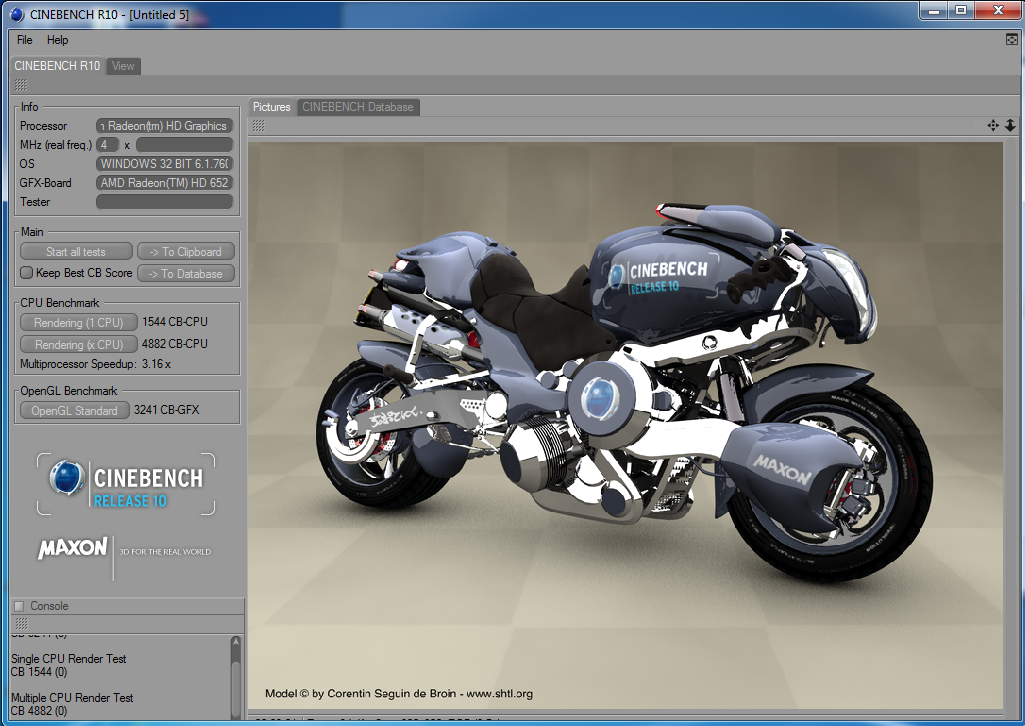Click the Pictures panel grip handle icon
Screen dimensions: 1025x726
(259, 125)
